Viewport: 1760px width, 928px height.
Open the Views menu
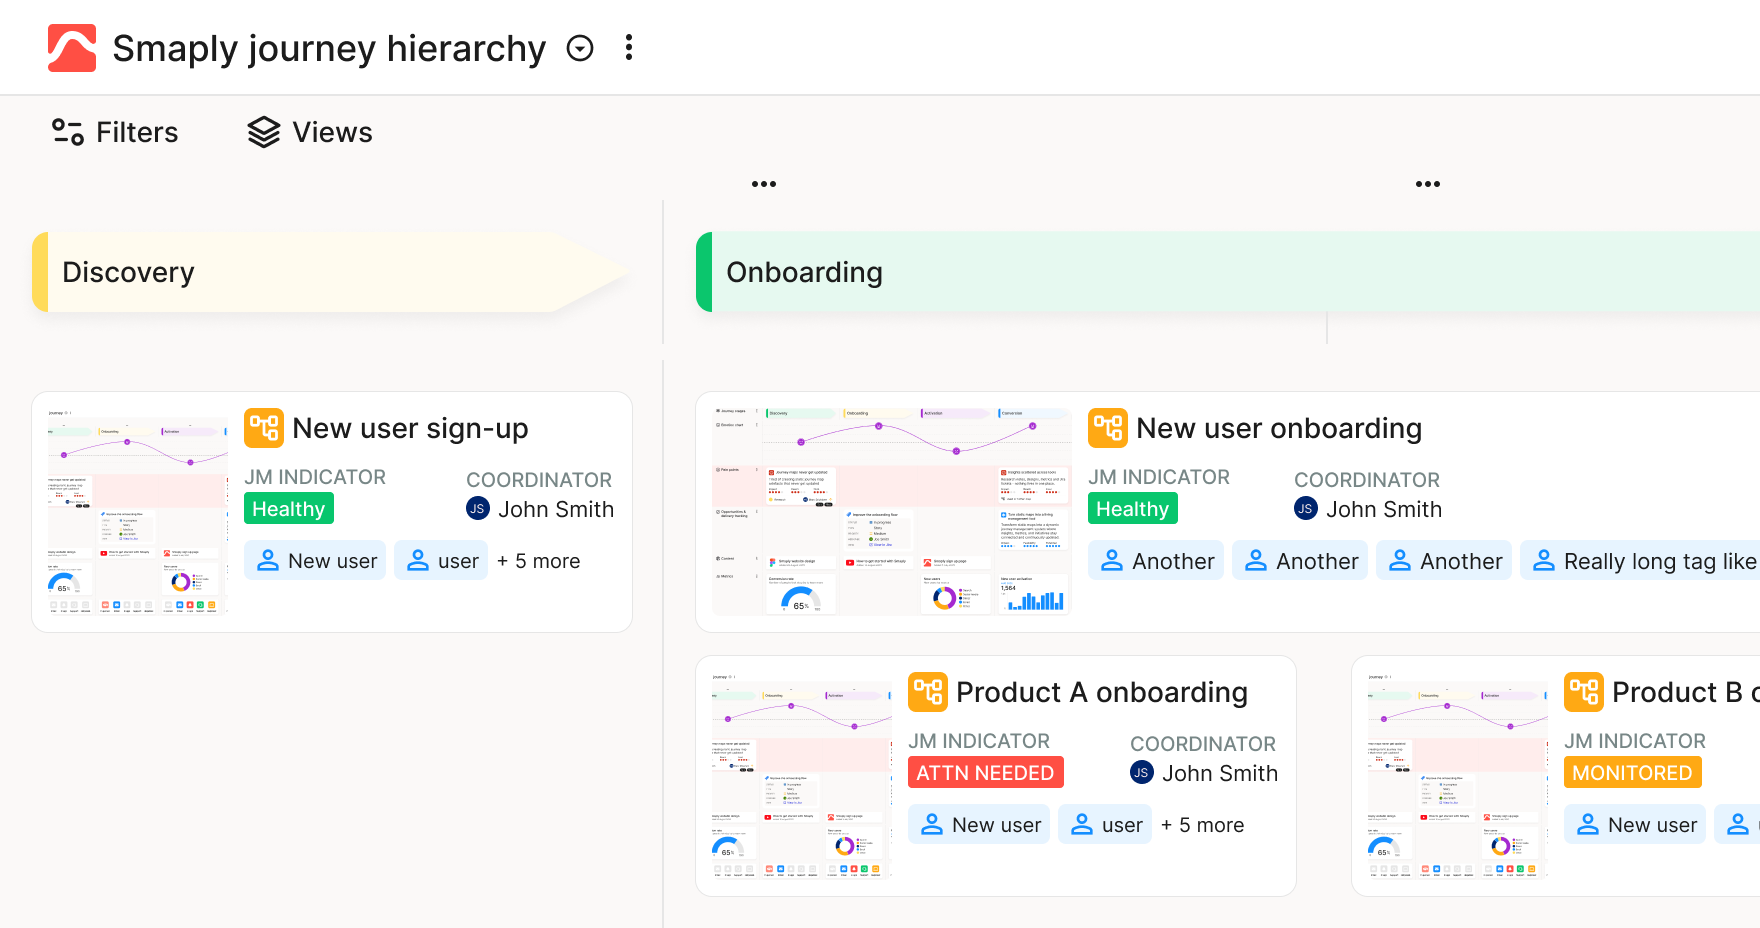[310, 132]
